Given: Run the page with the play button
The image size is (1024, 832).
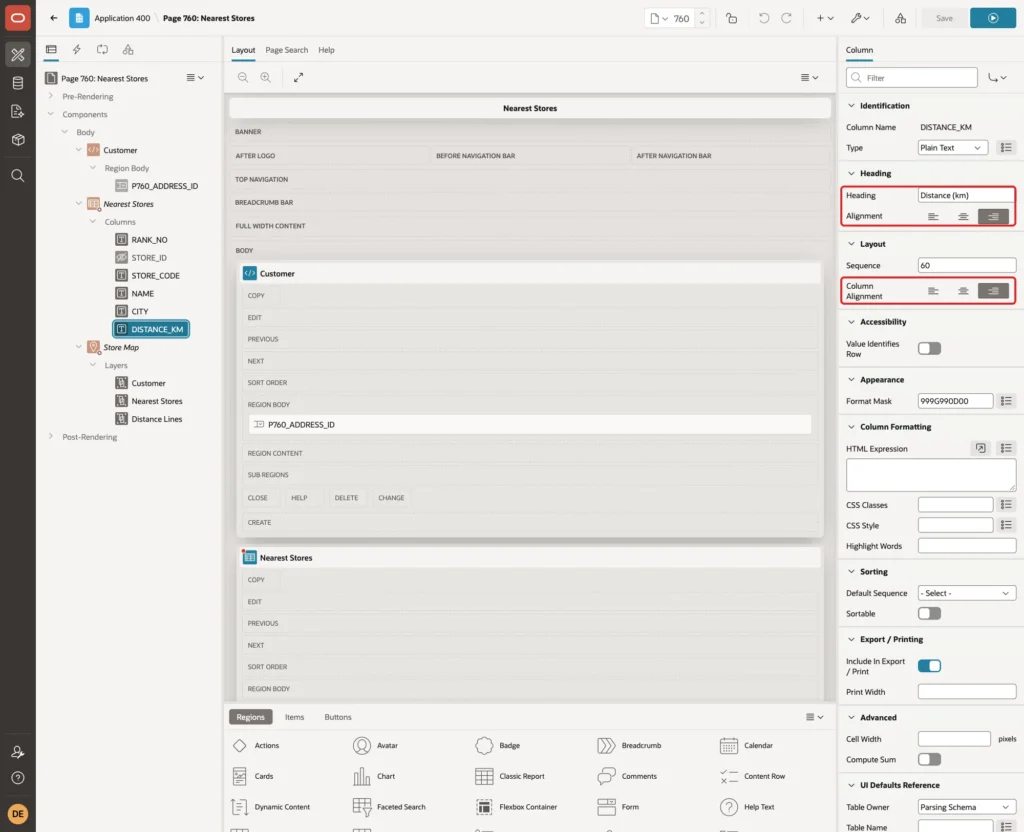Looking at the screenshot, I should (x=992, y=18).
